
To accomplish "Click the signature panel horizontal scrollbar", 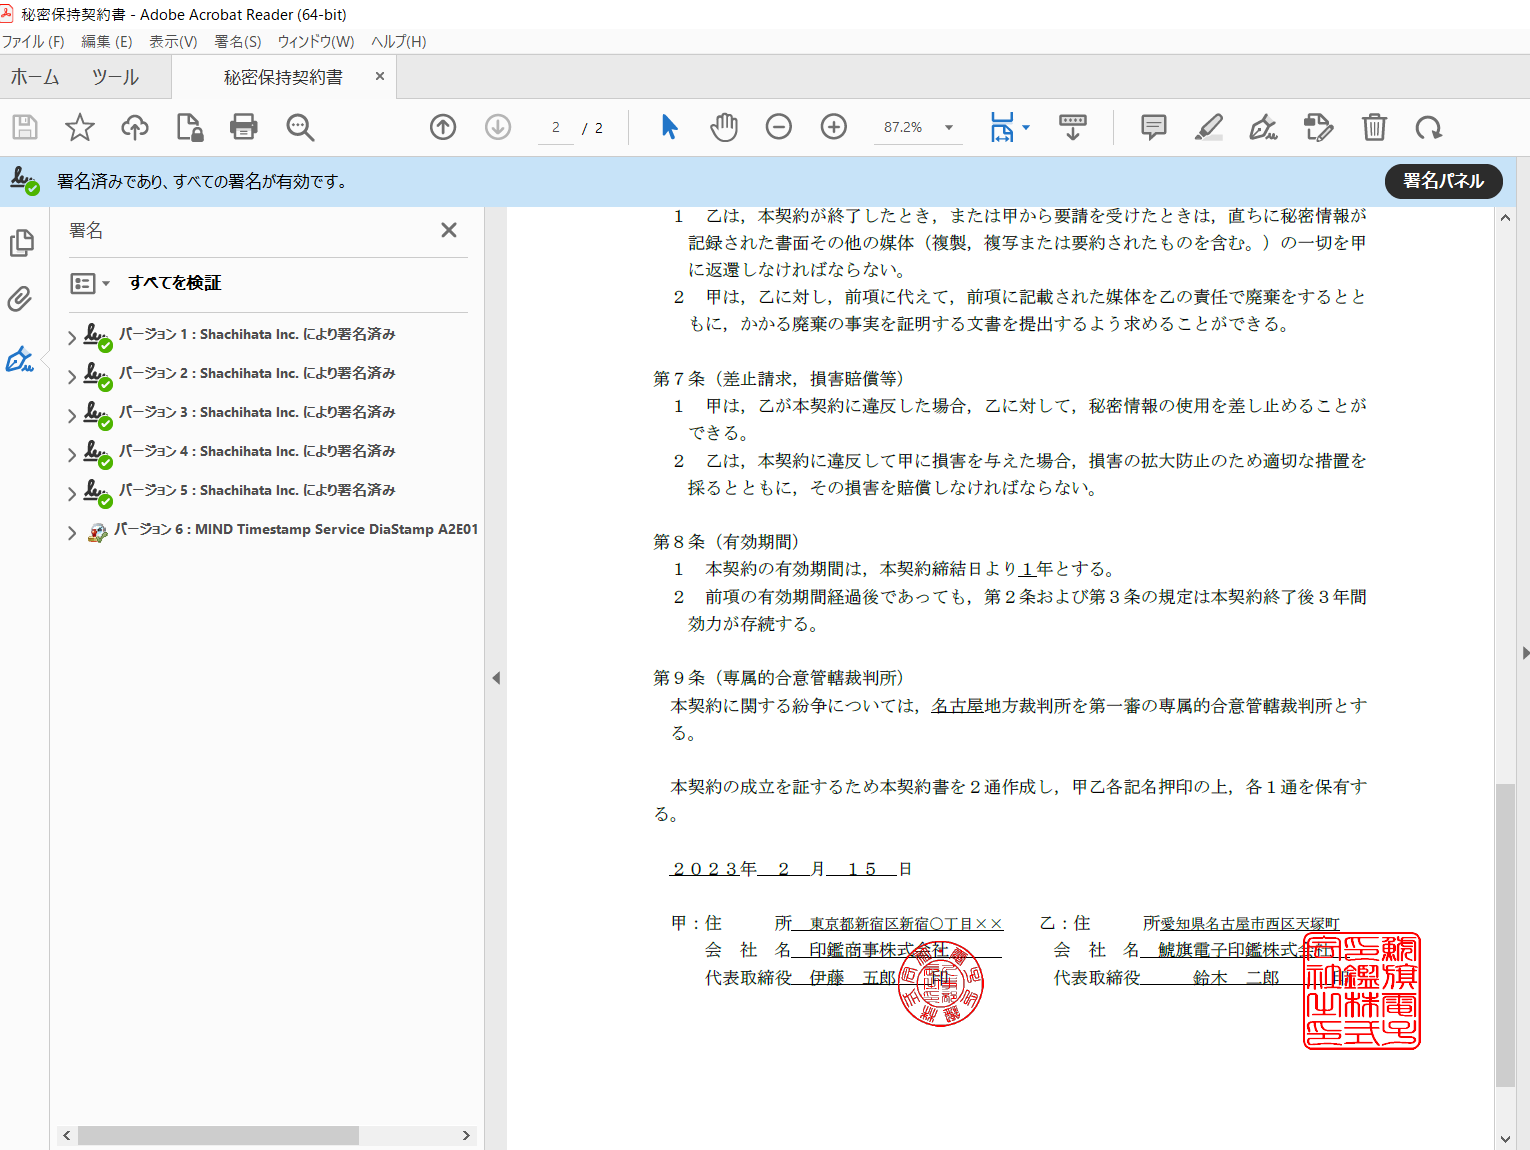I will pyautogui.click(x=218, y=1135).
